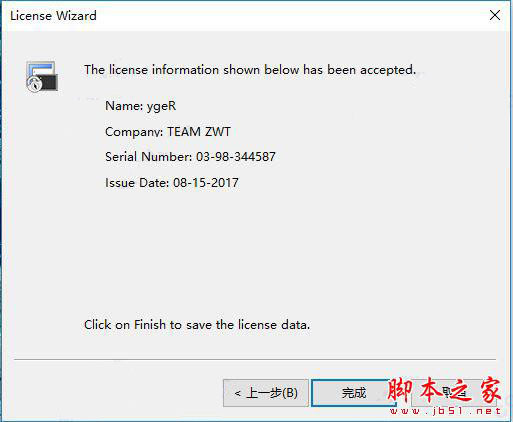
Task: Click the serial value 03-98-344587
Action: click(236, 157)
